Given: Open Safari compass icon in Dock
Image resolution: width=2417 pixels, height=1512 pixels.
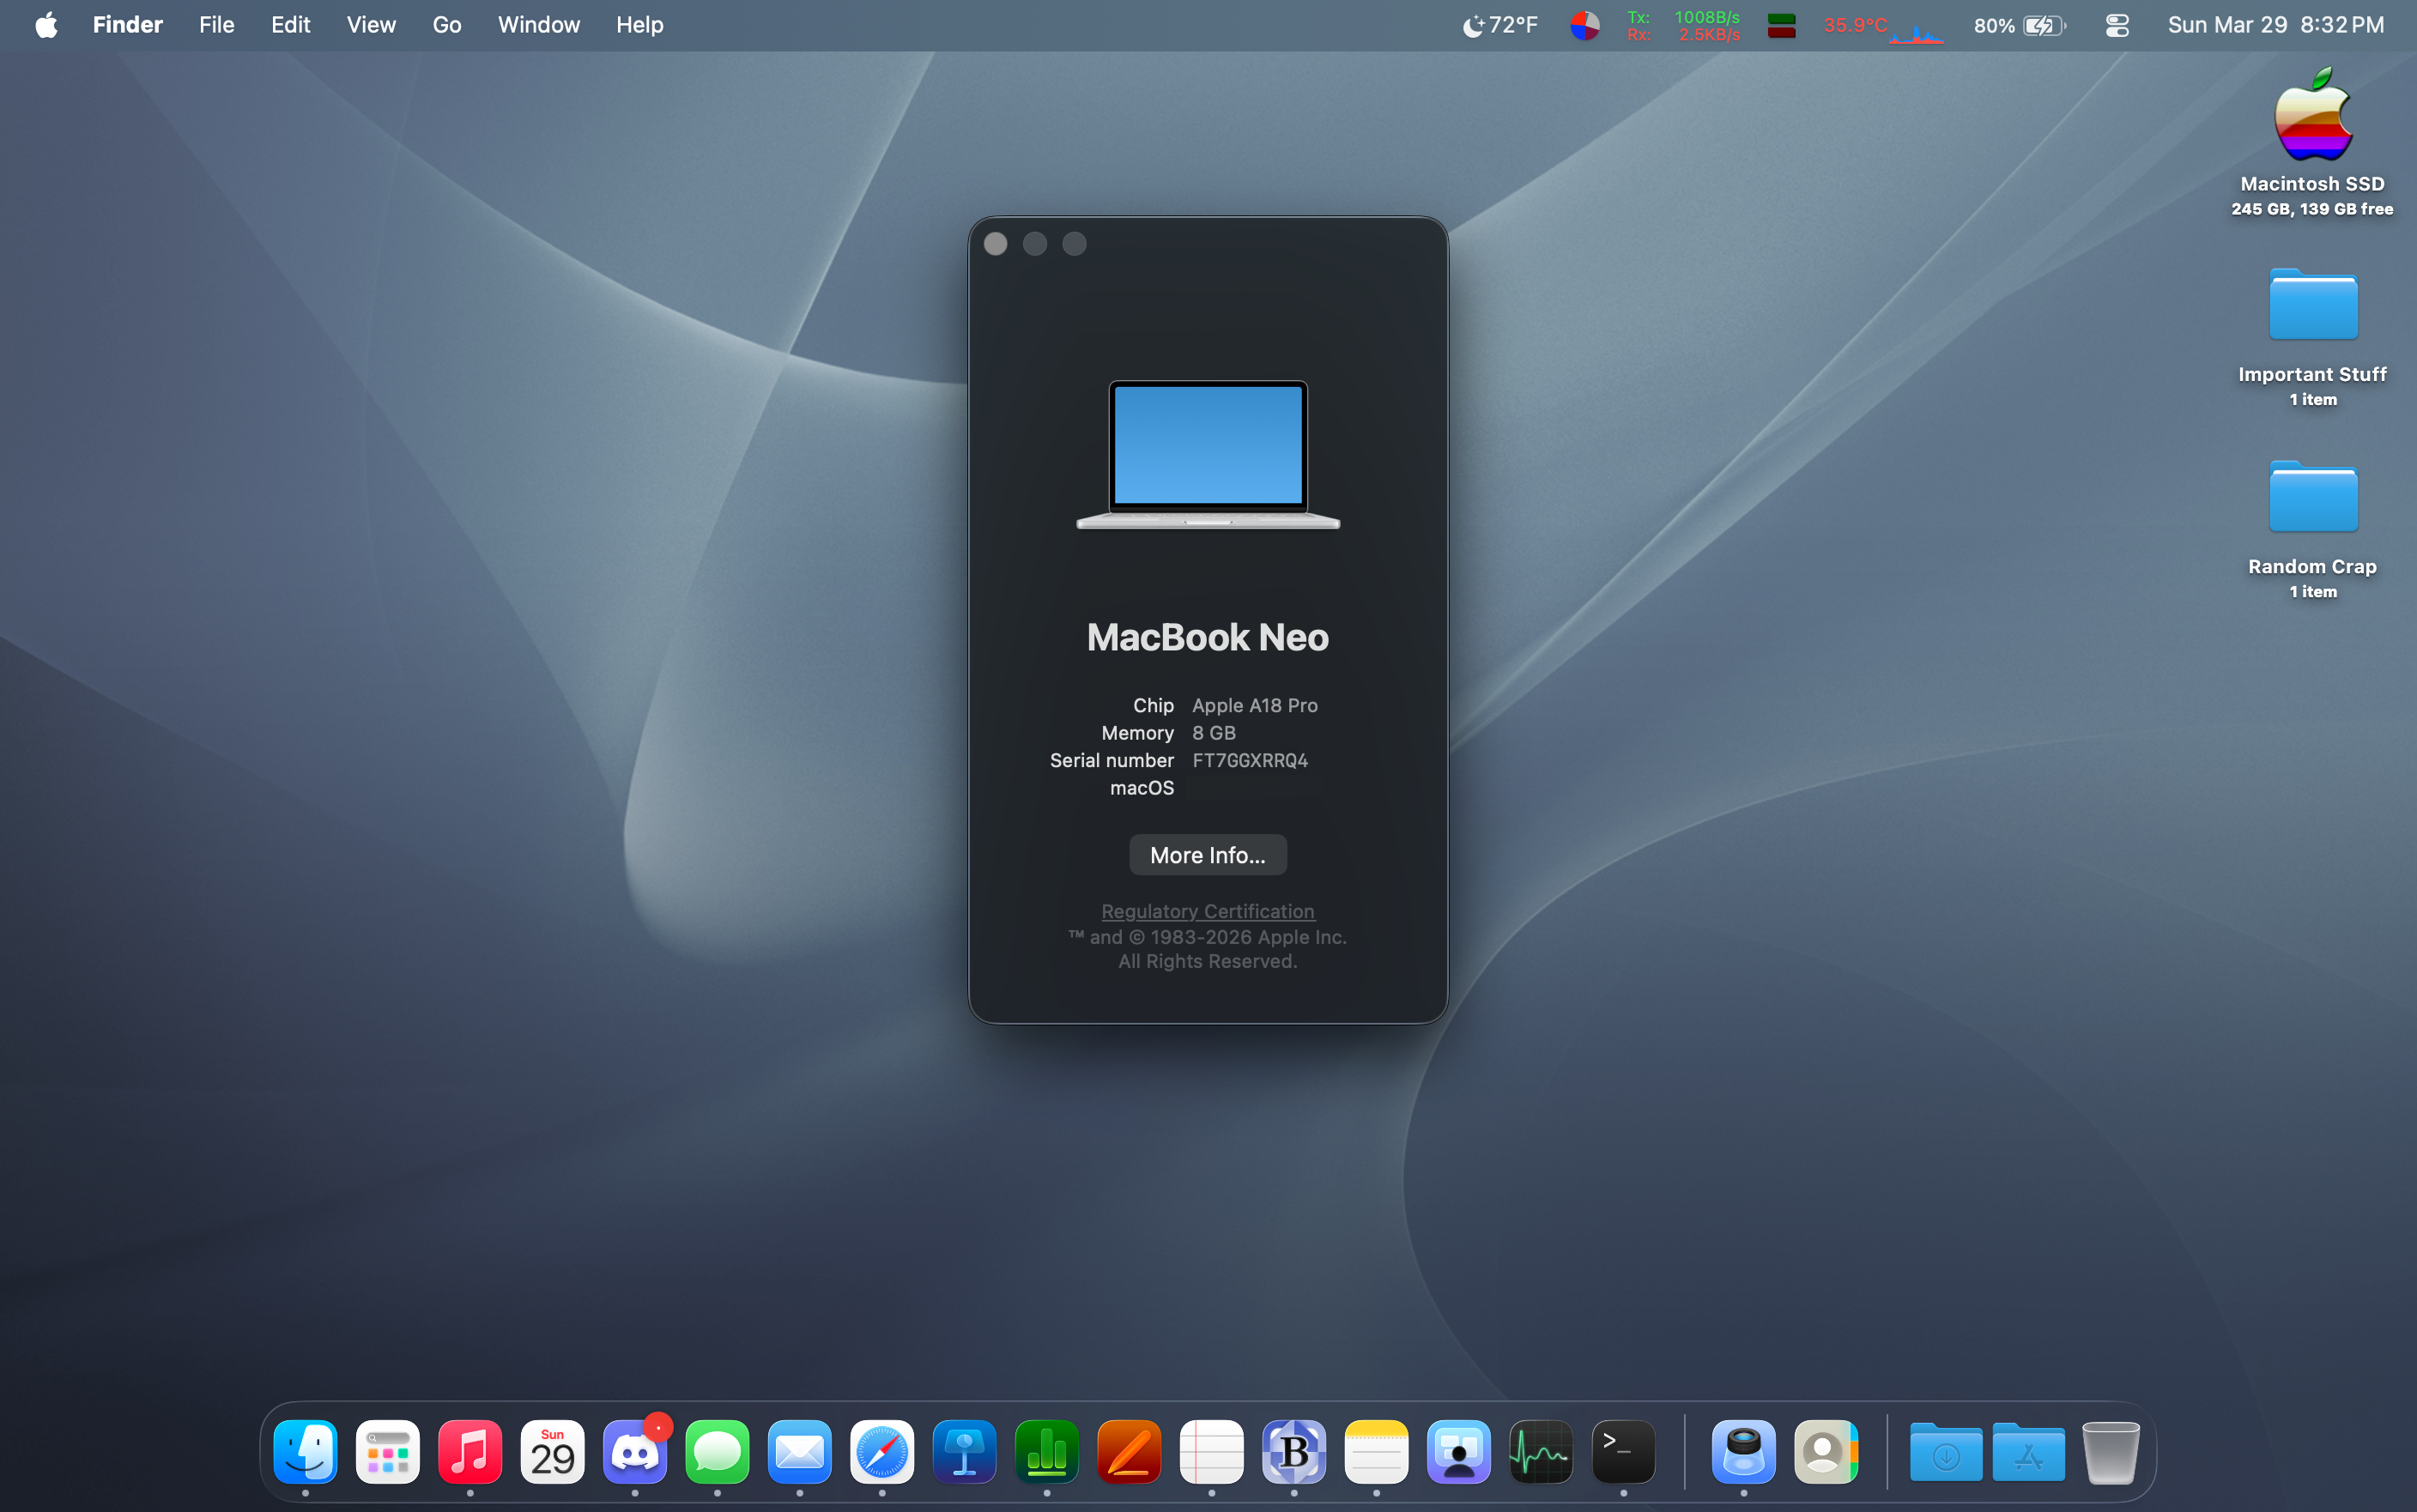Looking at the screenshot, I should click(x=882, y=1452).
